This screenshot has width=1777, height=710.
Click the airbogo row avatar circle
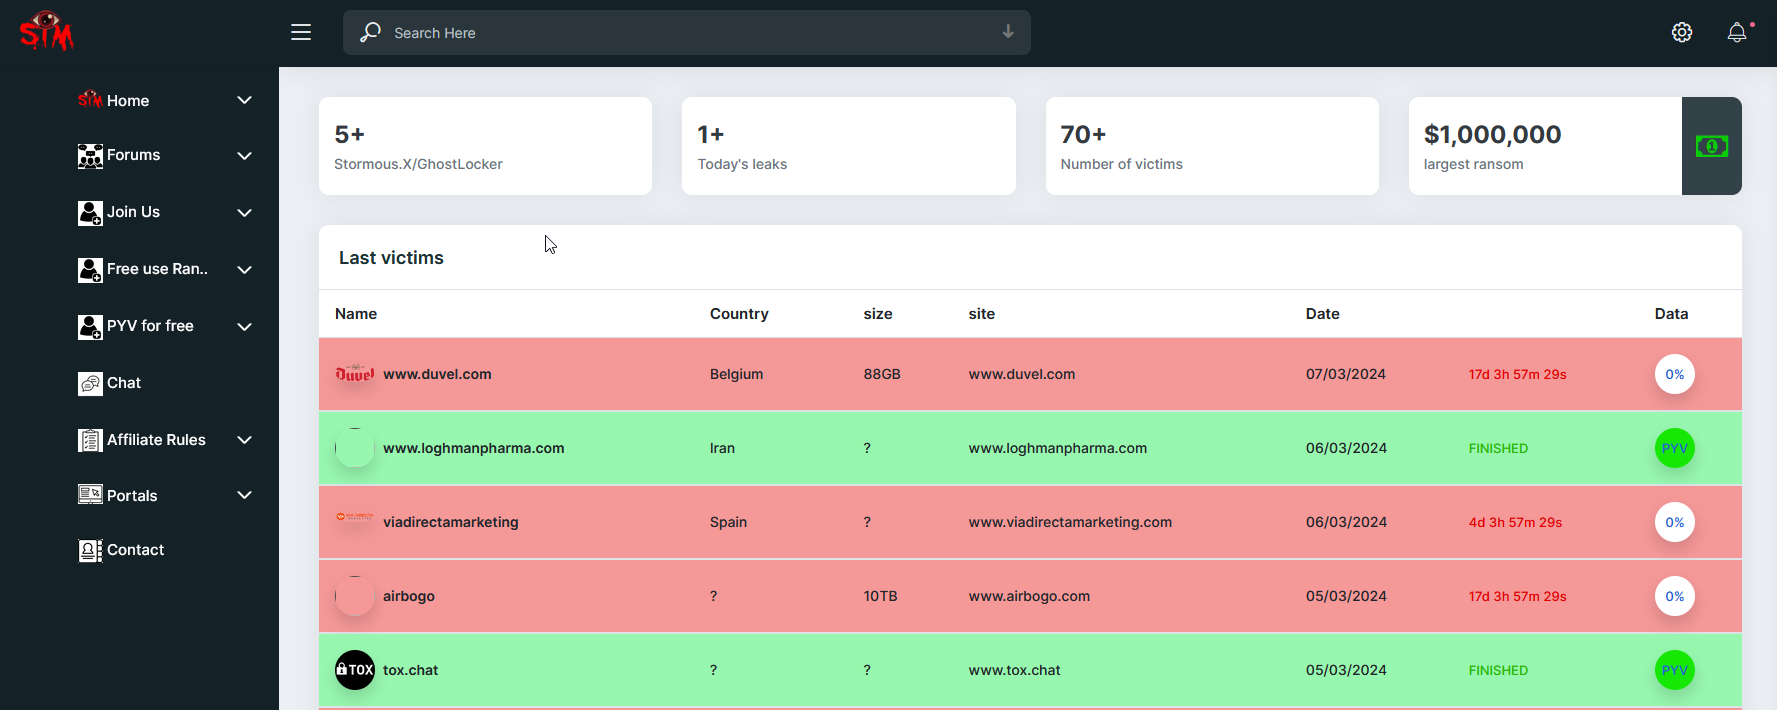coord(355,596)
